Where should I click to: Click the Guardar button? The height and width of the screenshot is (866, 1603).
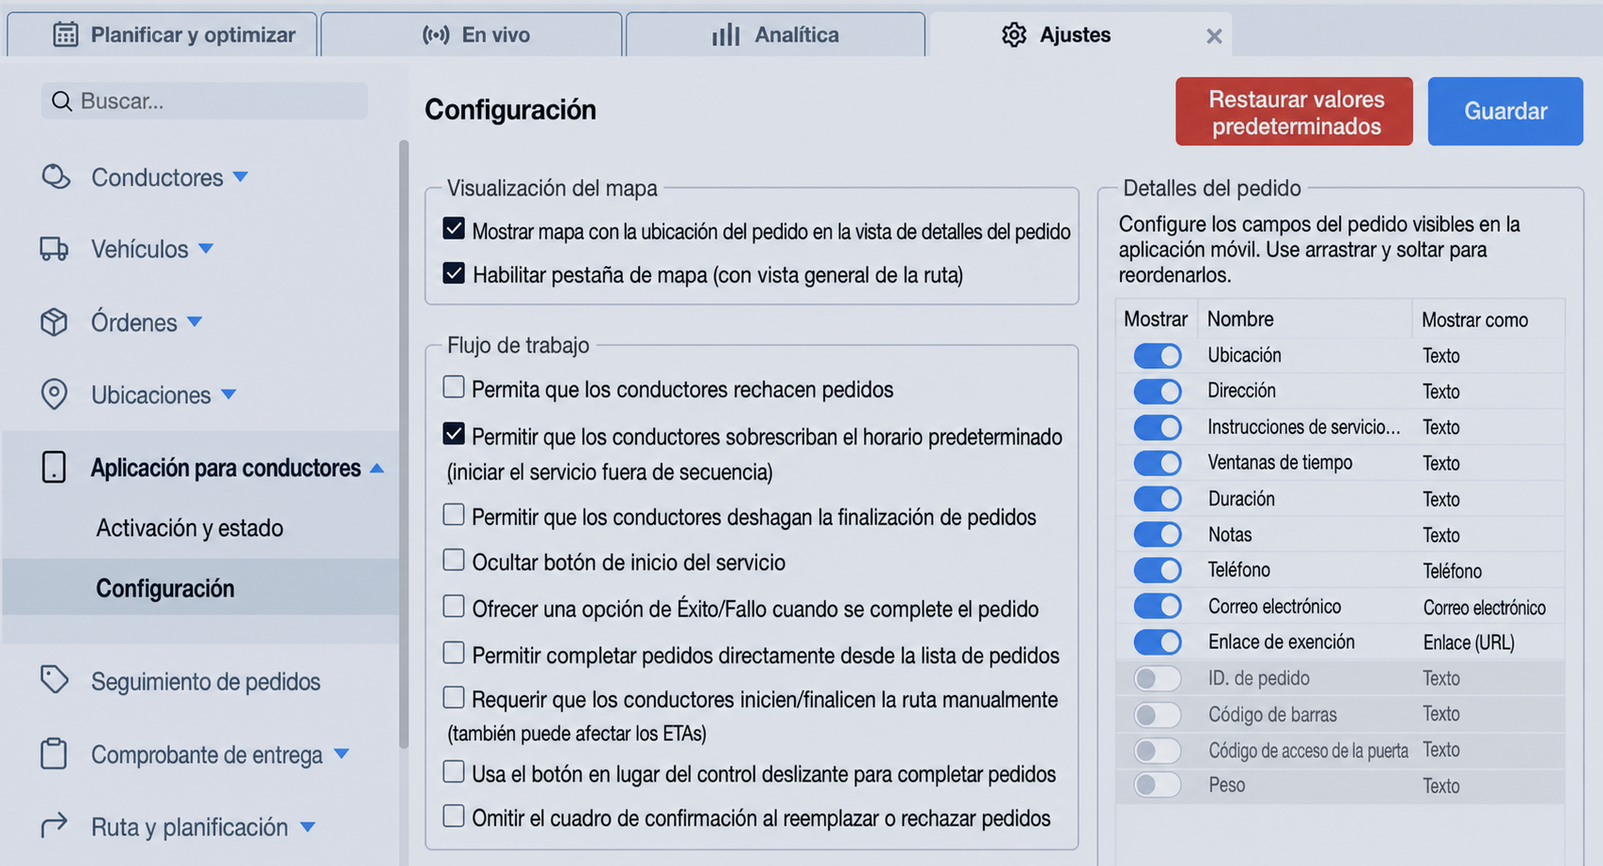[x=1505, y=111]
